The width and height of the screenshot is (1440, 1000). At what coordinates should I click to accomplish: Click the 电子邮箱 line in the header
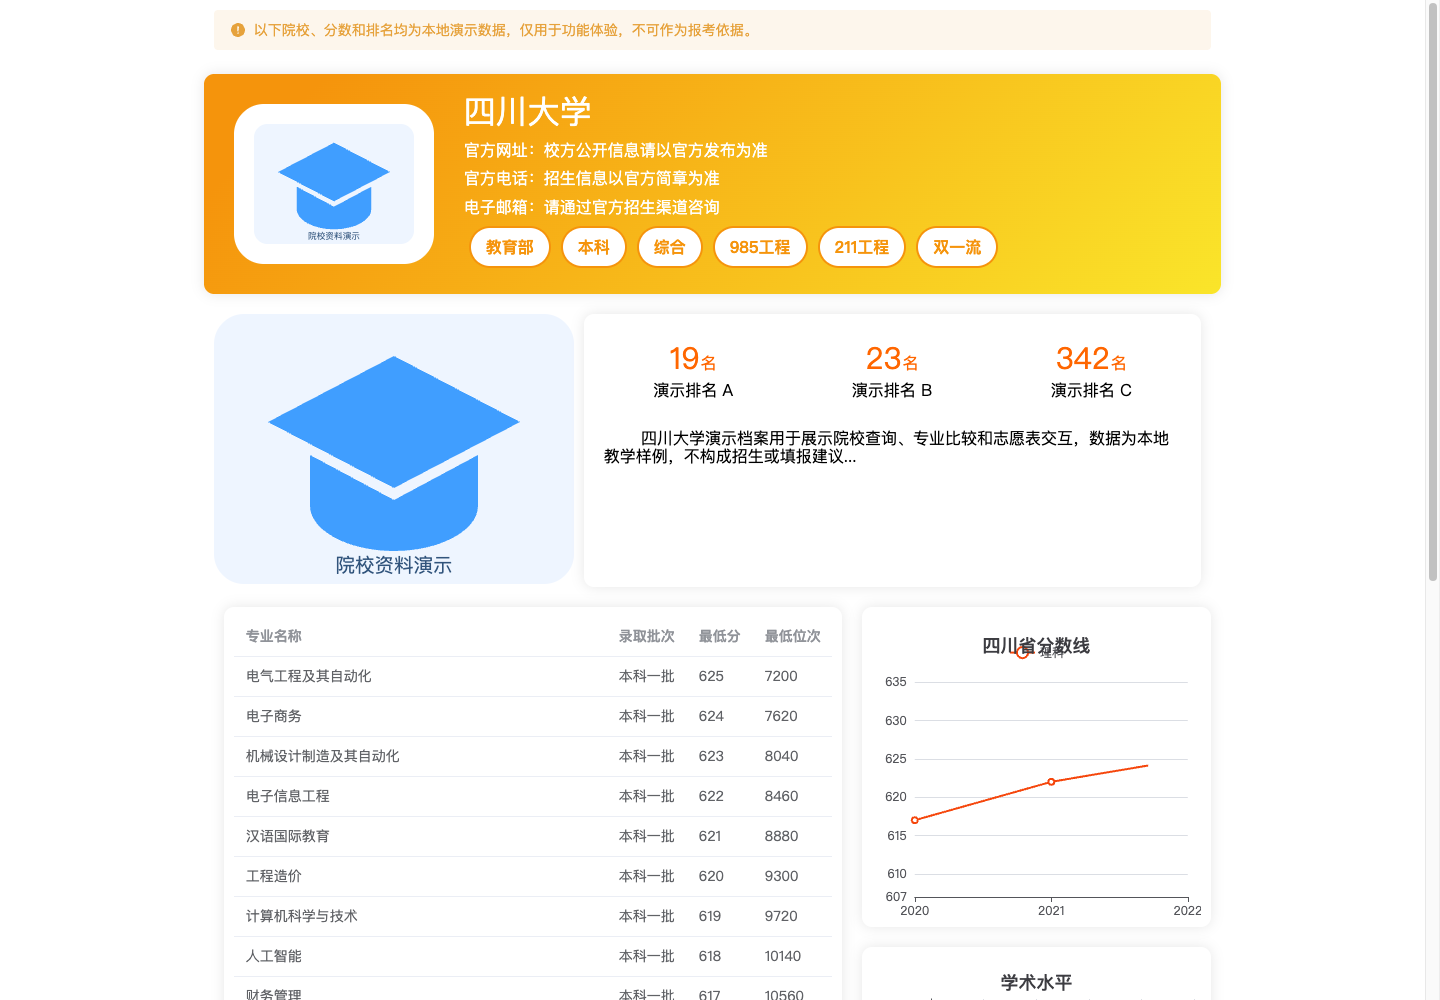[x=592, y=207]
